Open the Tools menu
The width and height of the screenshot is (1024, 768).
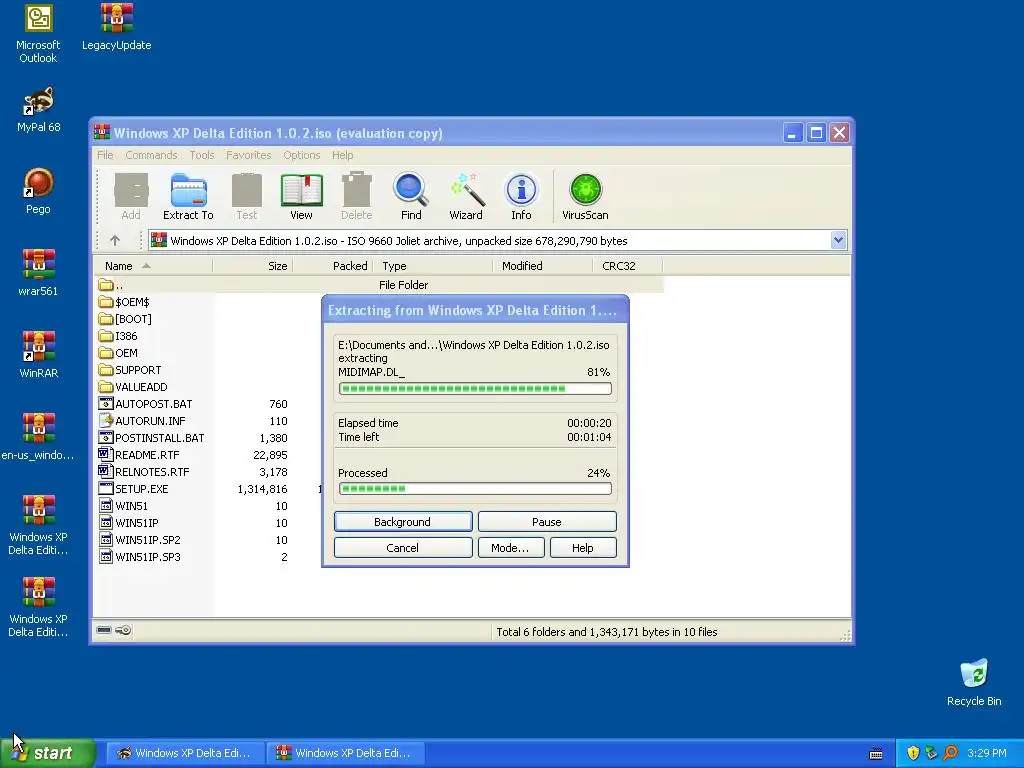tap(202, 155)
